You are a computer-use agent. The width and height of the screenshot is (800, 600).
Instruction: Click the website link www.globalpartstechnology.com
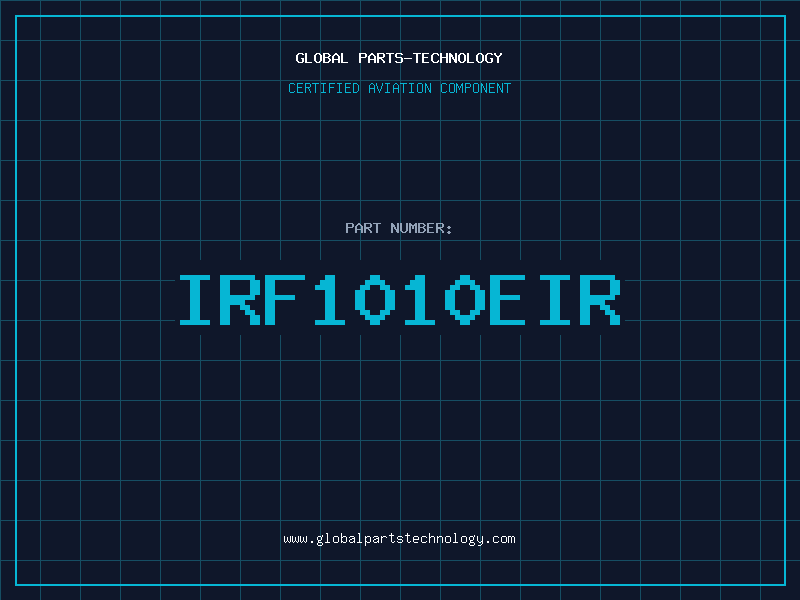coord(399,539)
